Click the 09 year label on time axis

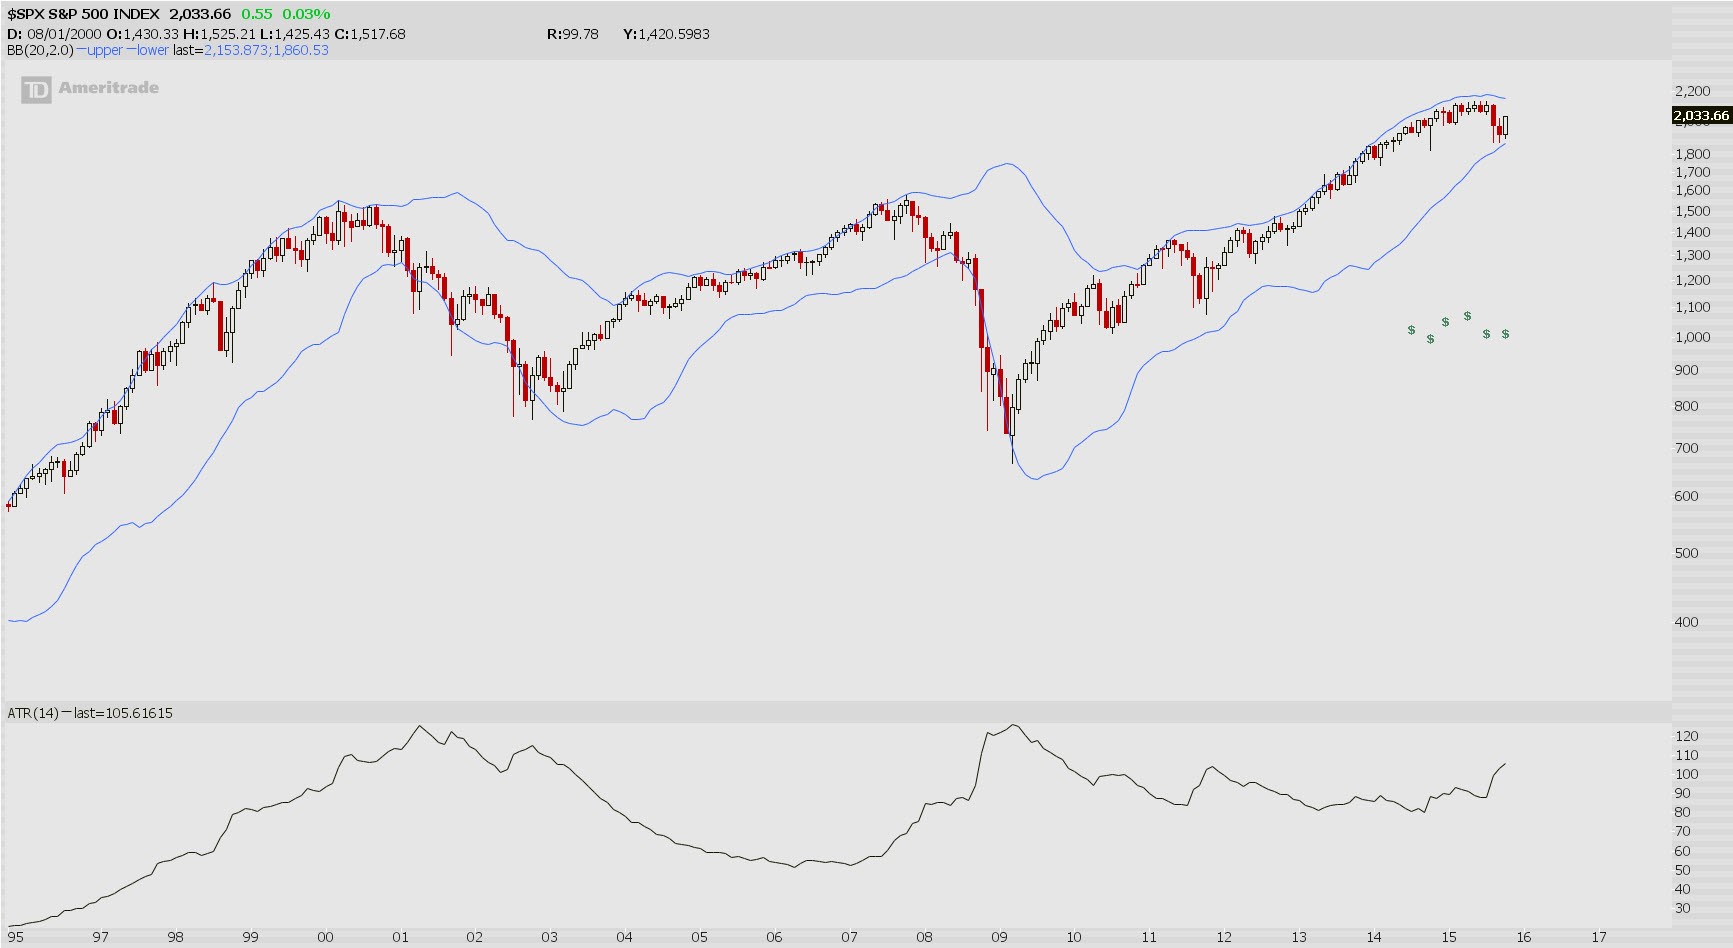point(999,937)
